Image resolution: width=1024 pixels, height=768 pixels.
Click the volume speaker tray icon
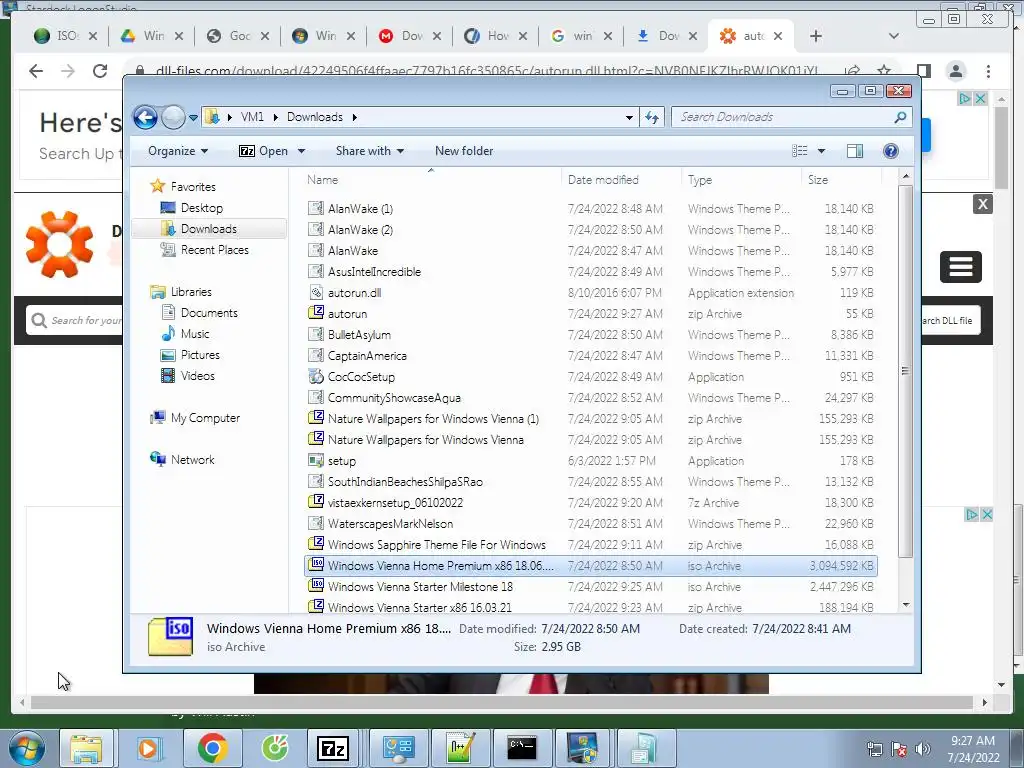(923, 749)
